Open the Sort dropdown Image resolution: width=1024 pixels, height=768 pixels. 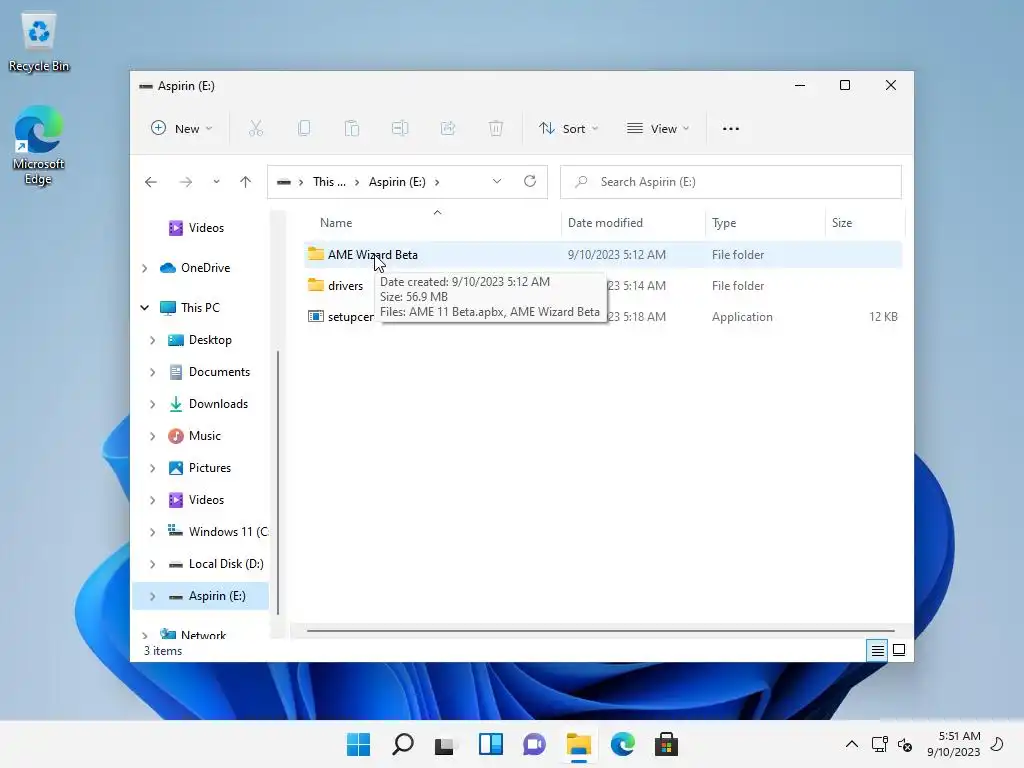coord(568,129)
